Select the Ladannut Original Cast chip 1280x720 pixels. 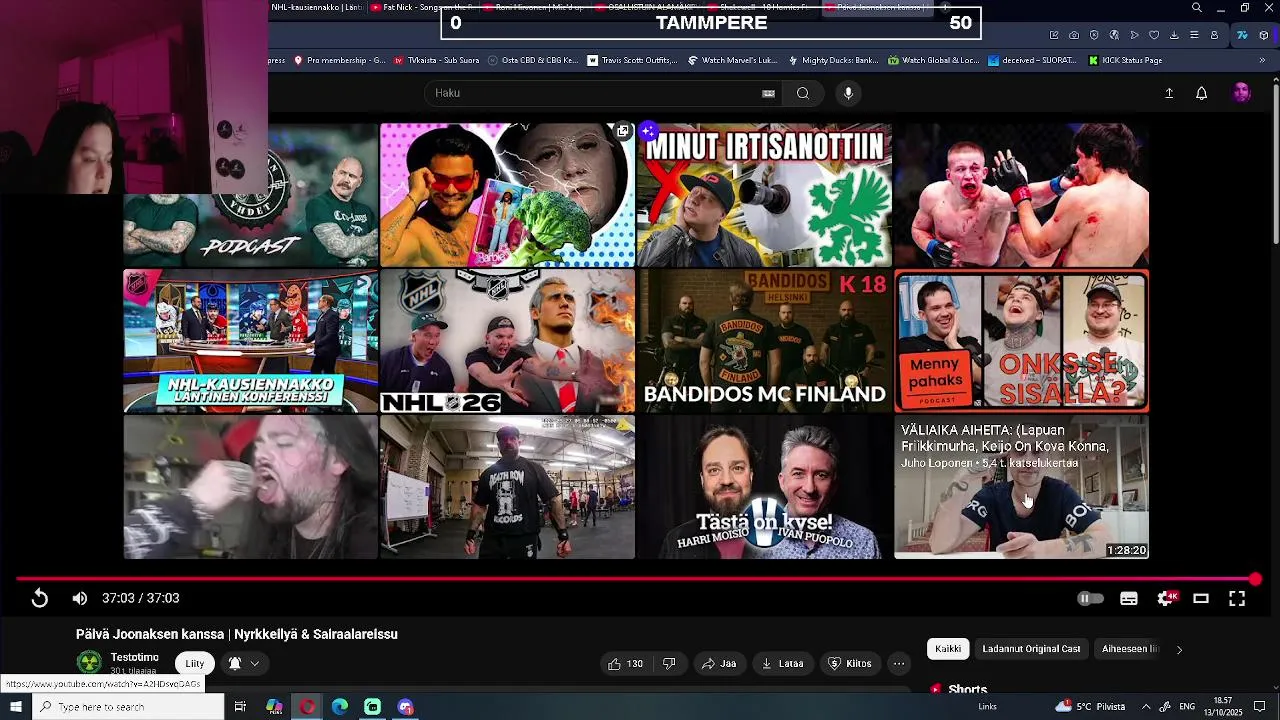point(1031,649)
